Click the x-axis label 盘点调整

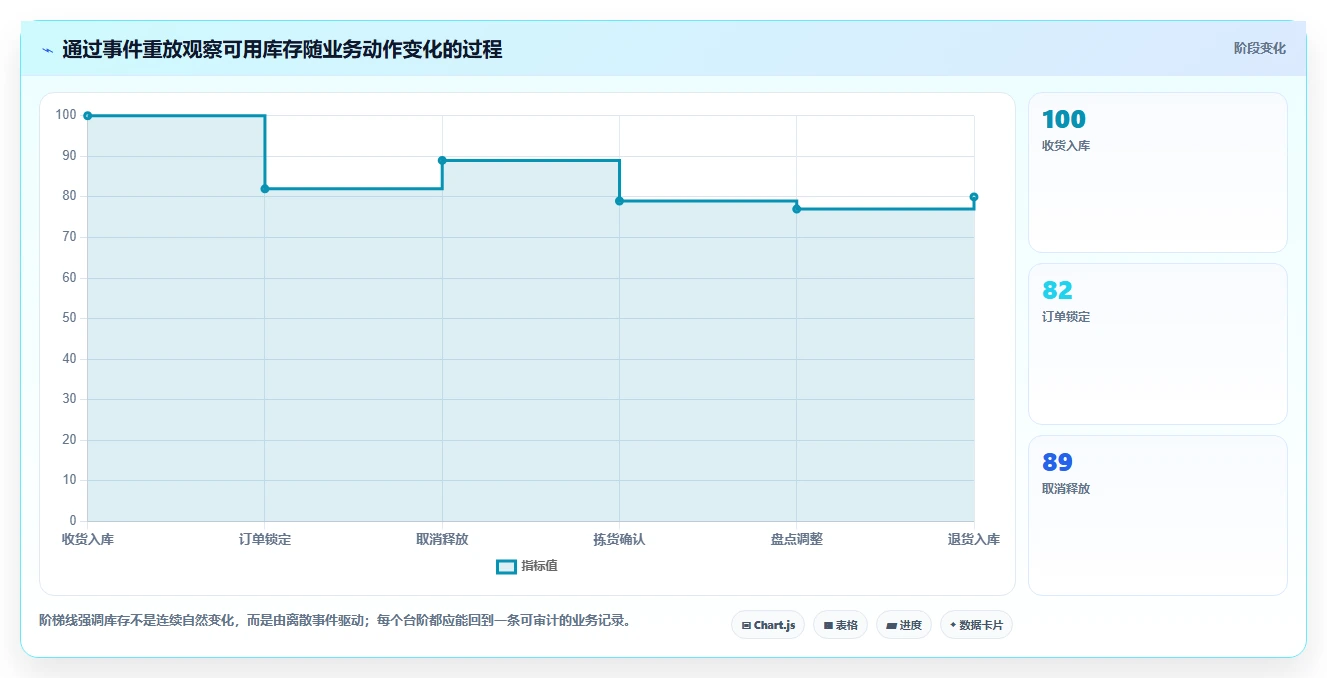tap(797, 539)
